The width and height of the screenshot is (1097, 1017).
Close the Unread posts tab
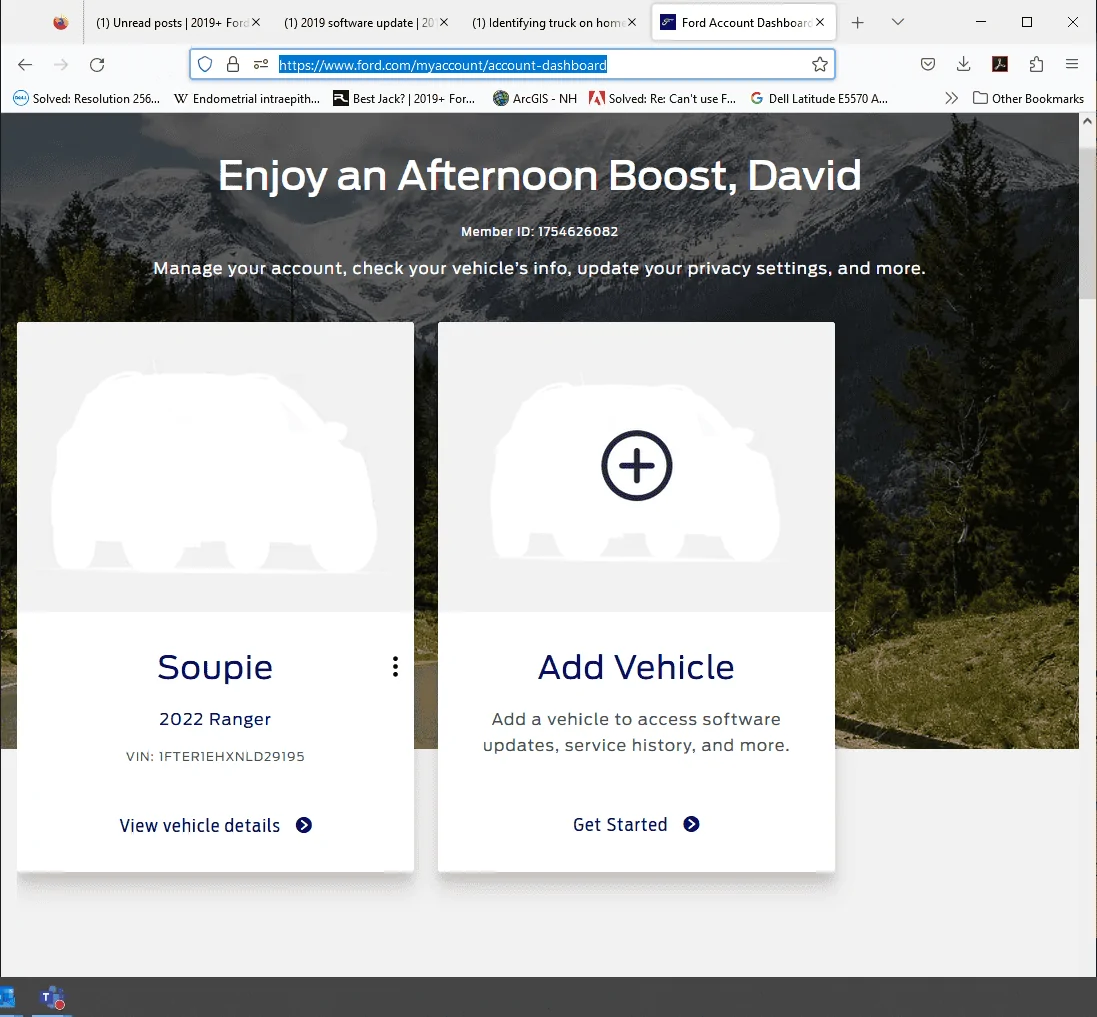tap(256, 22)
